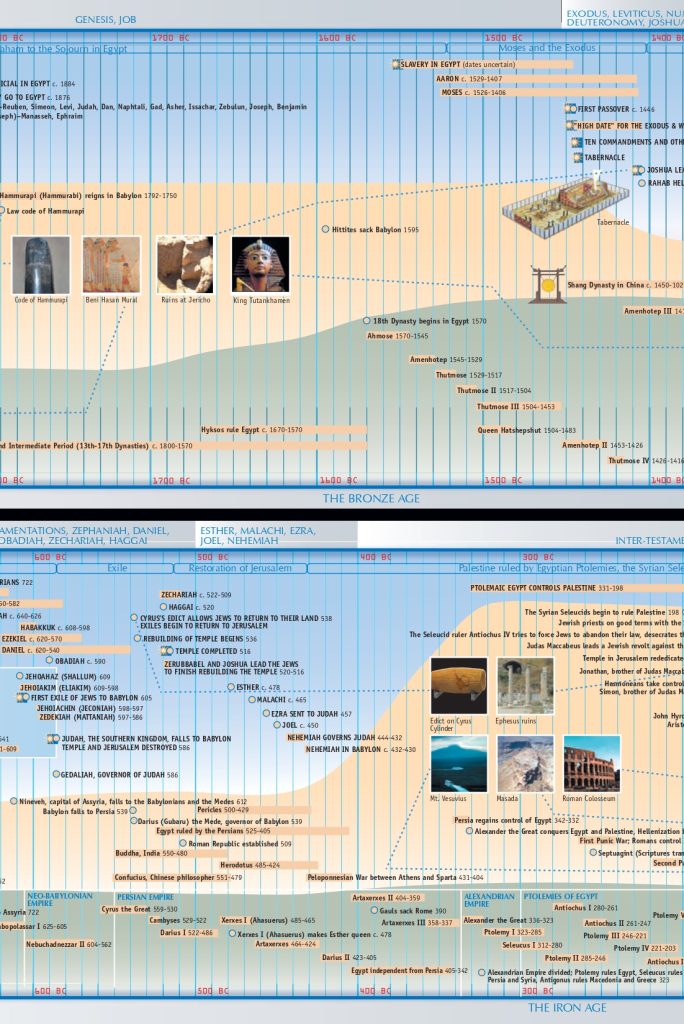Click the Code of Hammurabi stone photo
Image resolution: width=684 pixels, height=1024 pixels.
41,265
